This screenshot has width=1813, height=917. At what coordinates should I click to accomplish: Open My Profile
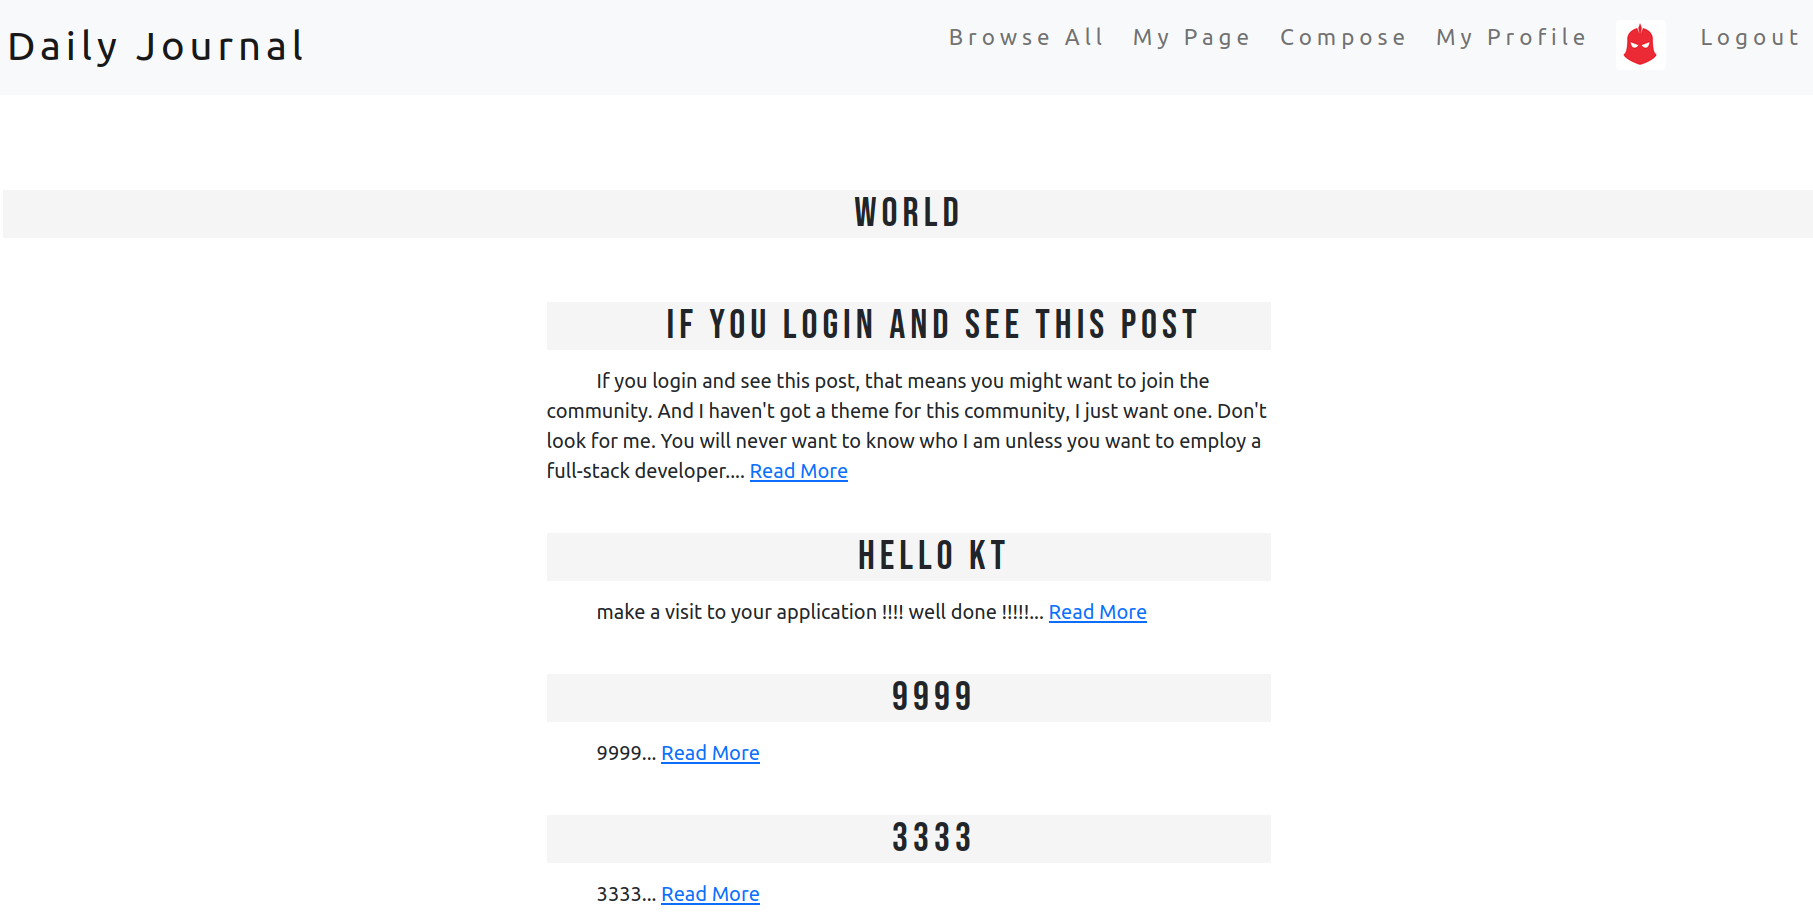[x=1511, y=37]
